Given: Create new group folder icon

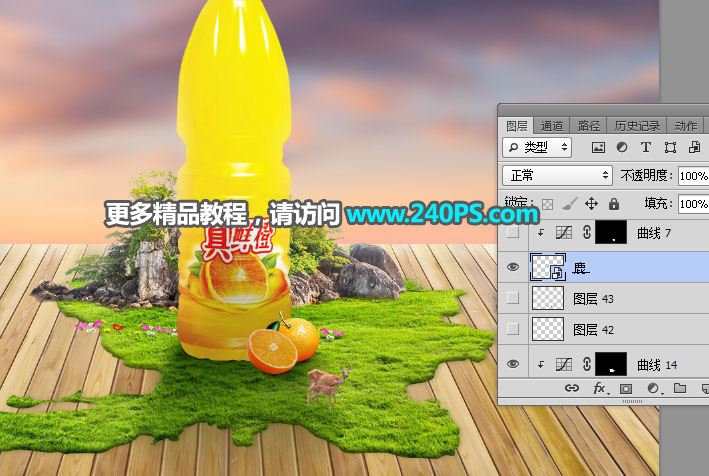Looking at the screenshot, I should tap(680, 388).
